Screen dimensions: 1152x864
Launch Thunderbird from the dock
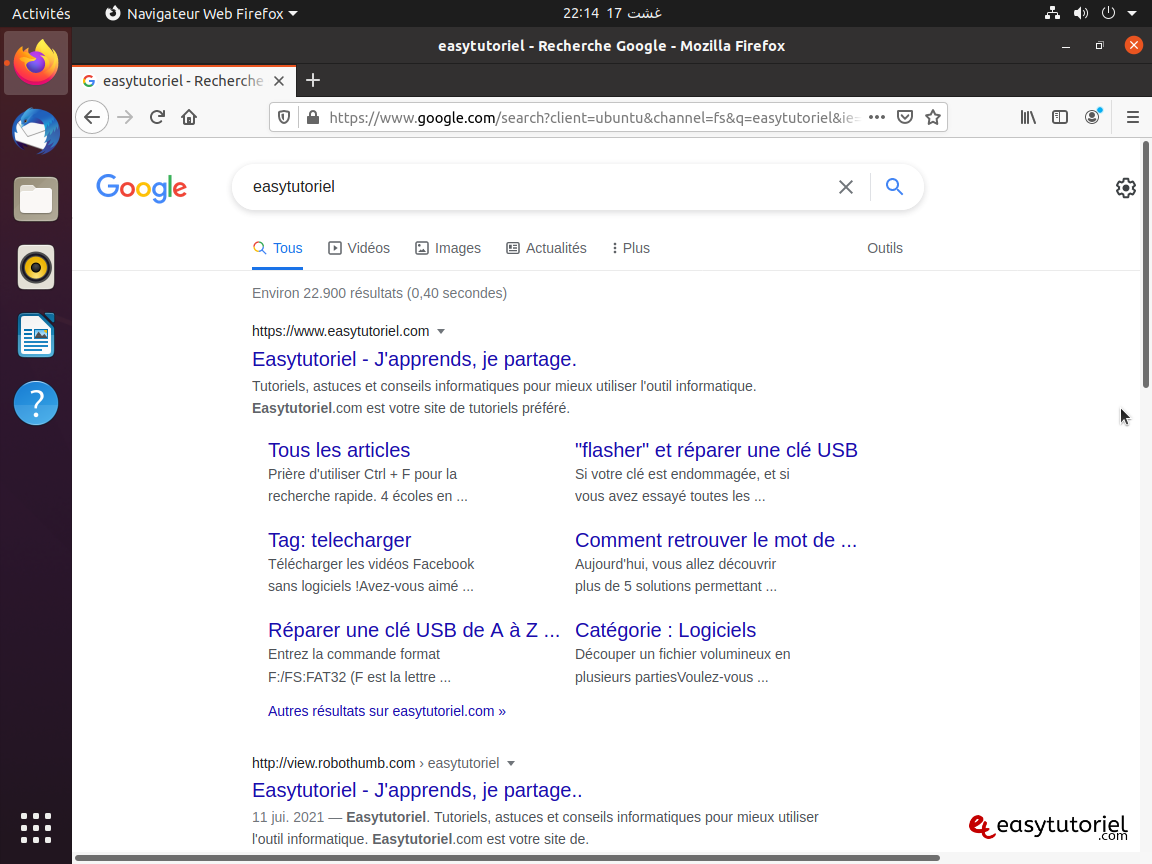(x=36, y=131)
